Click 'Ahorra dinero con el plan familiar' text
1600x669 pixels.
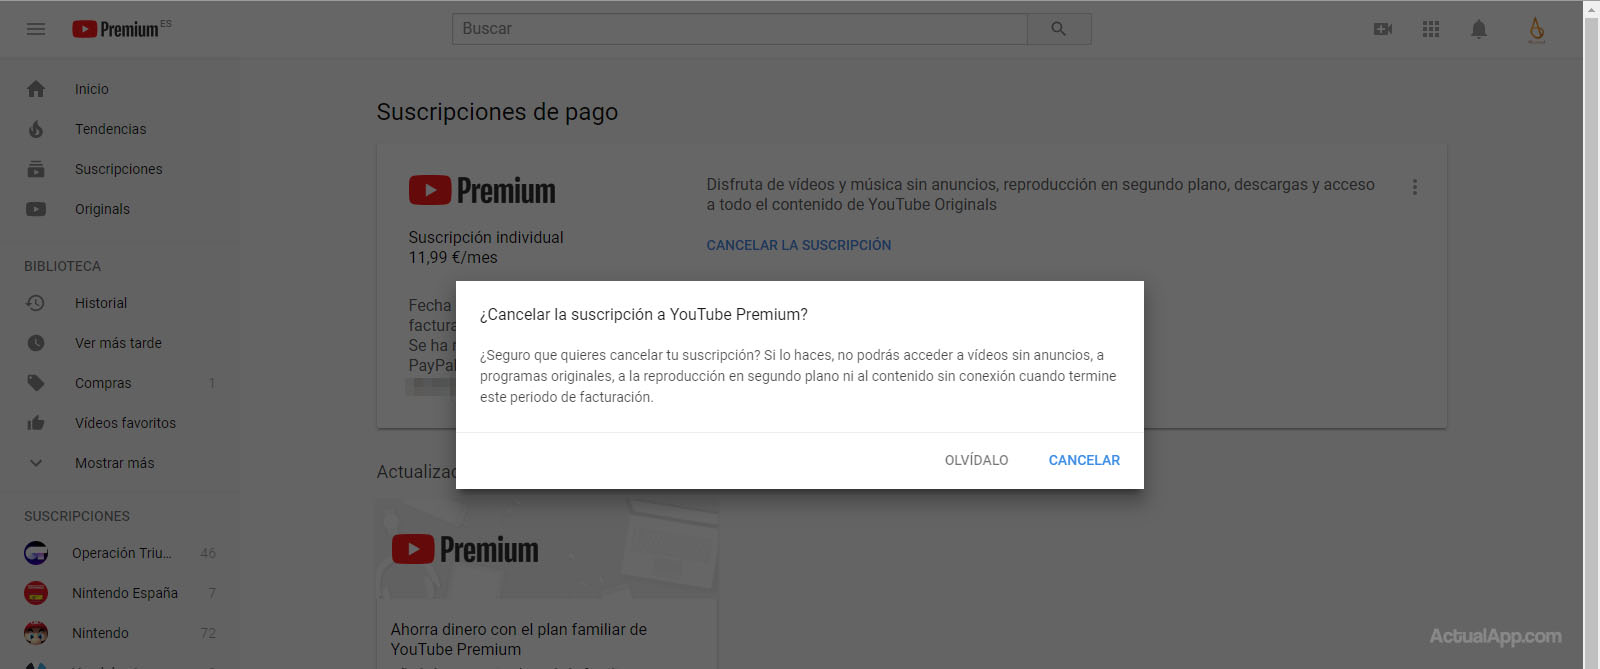[519, 639]
